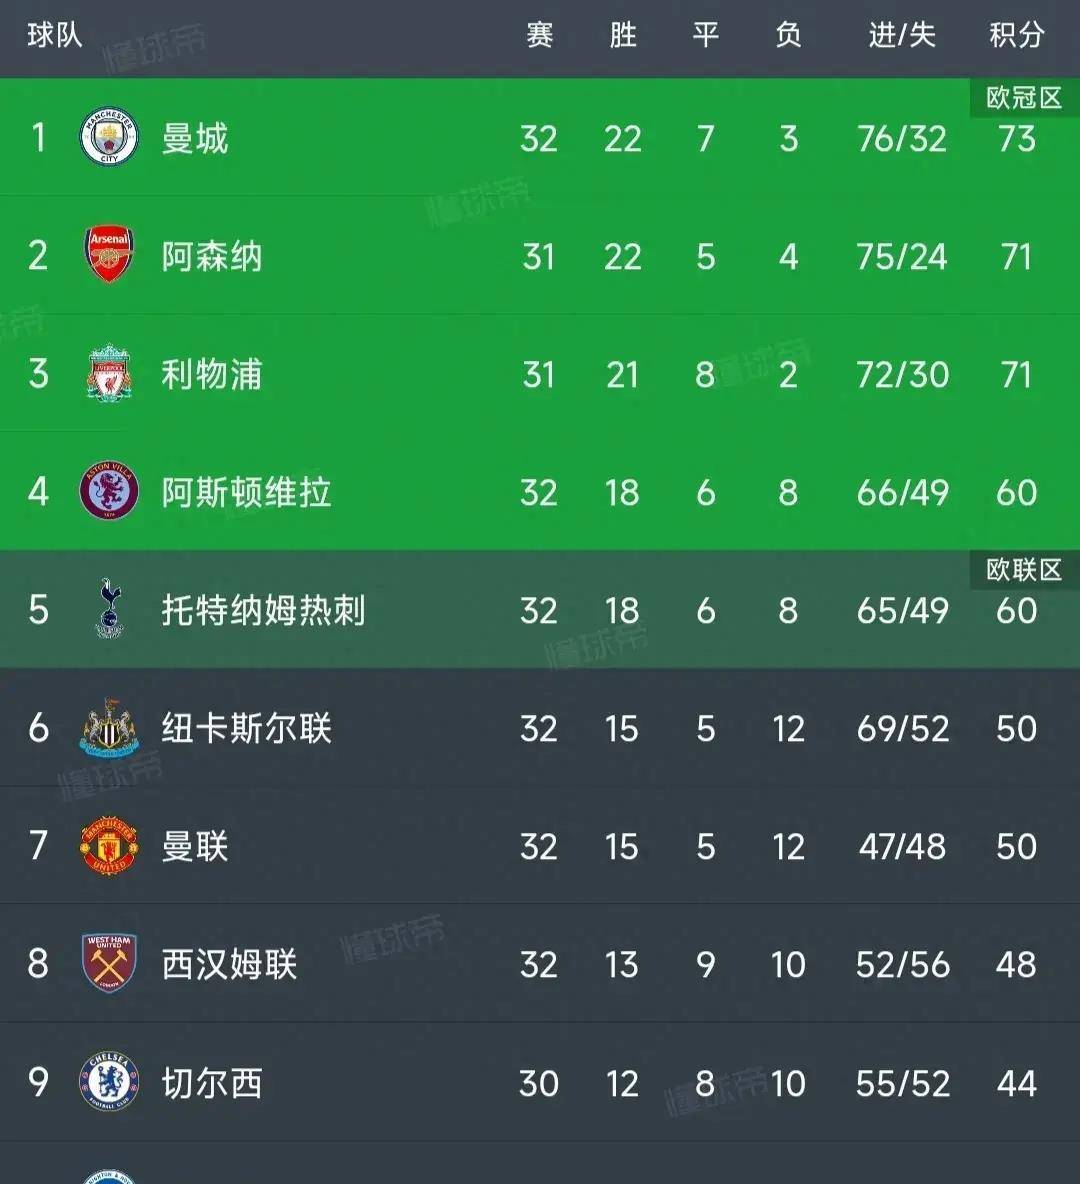Click the Manchester United crest
This screenshot has width=1080, height=1184.
point(109,845)
